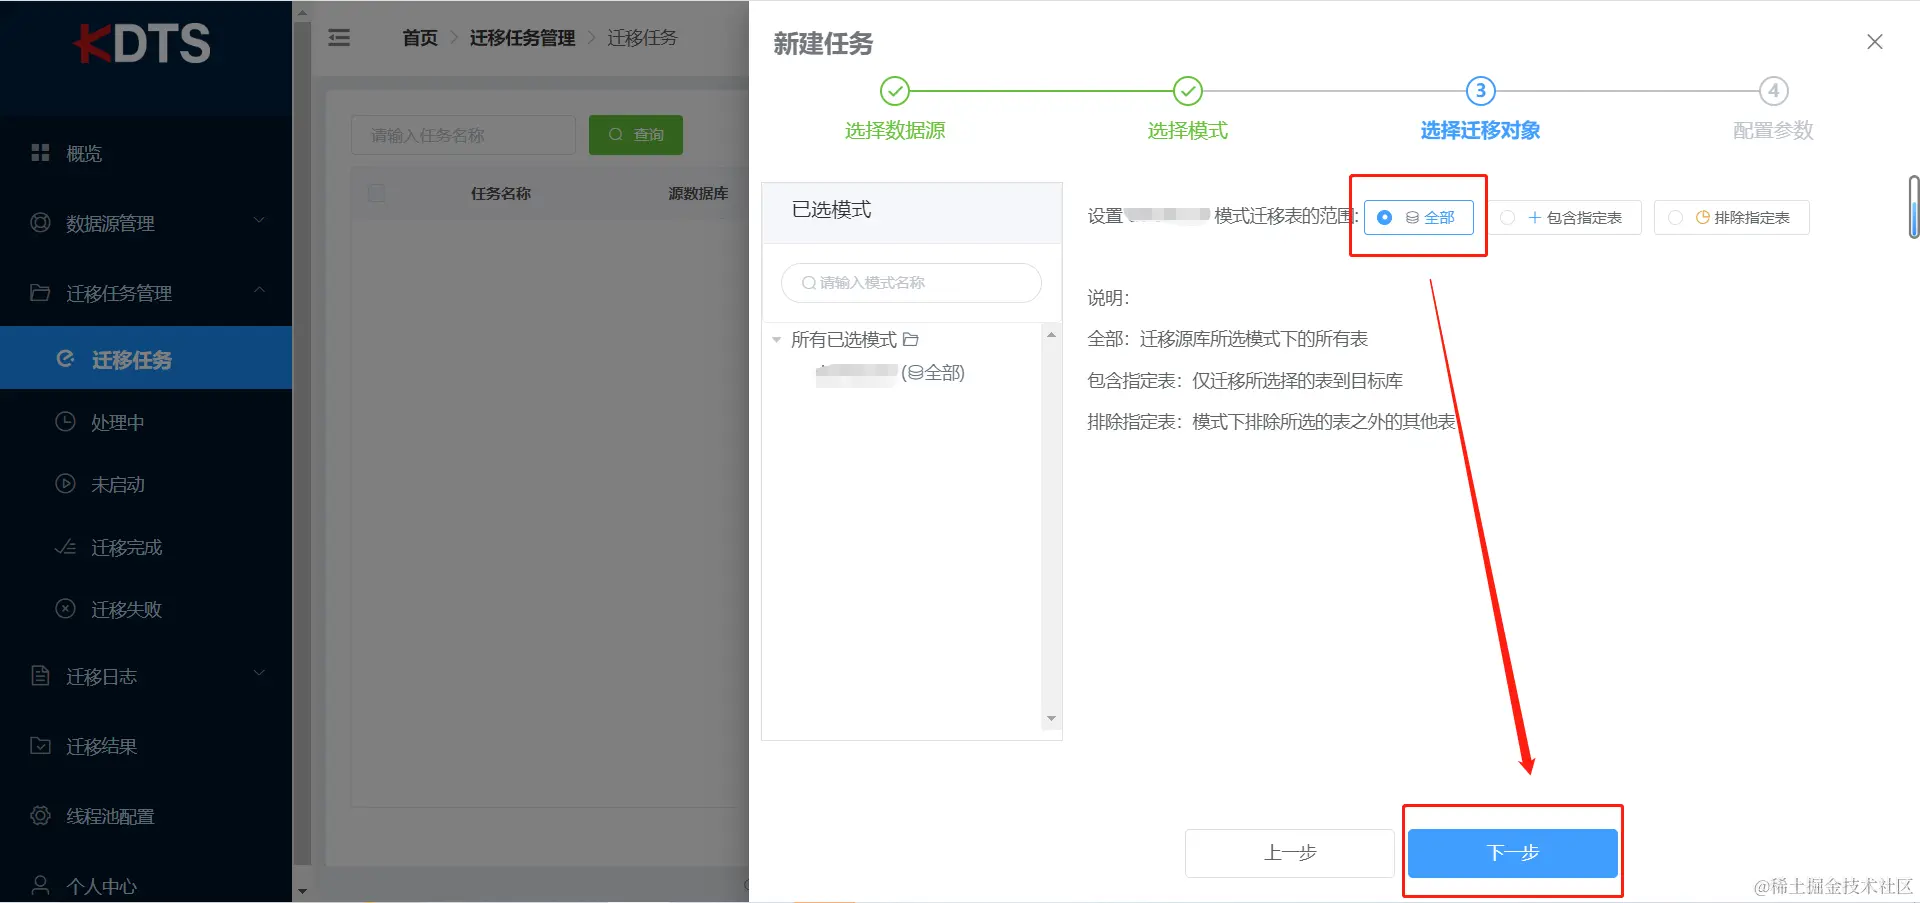The height and width of the screenshot is (903, 1920).
Task: Click the blue 下一步 button
Action: tap(1513, 853)
